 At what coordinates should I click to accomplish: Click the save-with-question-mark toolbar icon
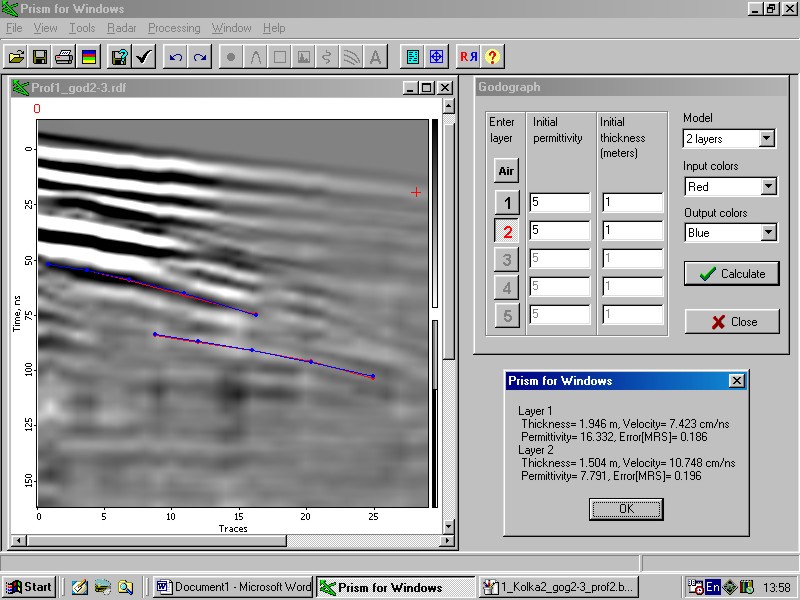pyautogui.click(x=119, y=57)
